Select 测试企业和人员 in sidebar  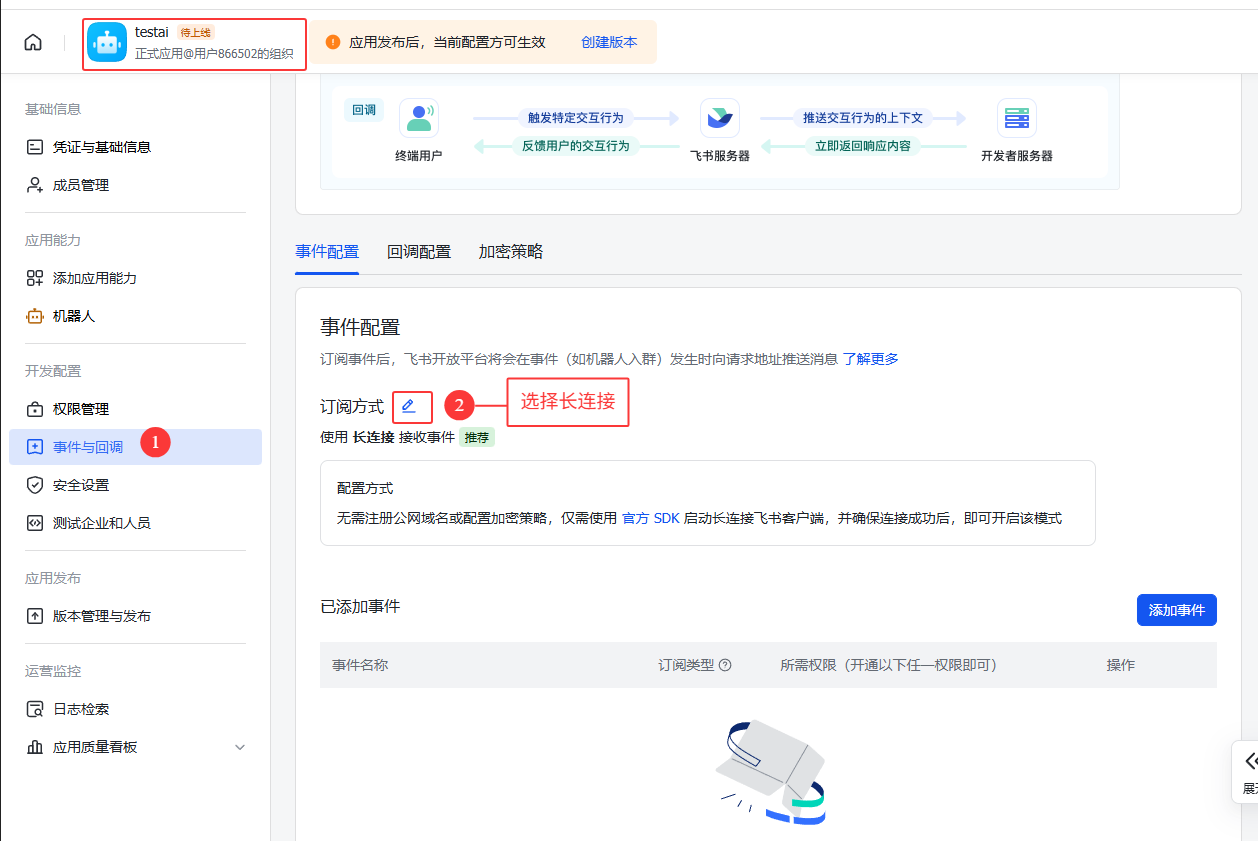pyautogui.click(x=103, y=522)
